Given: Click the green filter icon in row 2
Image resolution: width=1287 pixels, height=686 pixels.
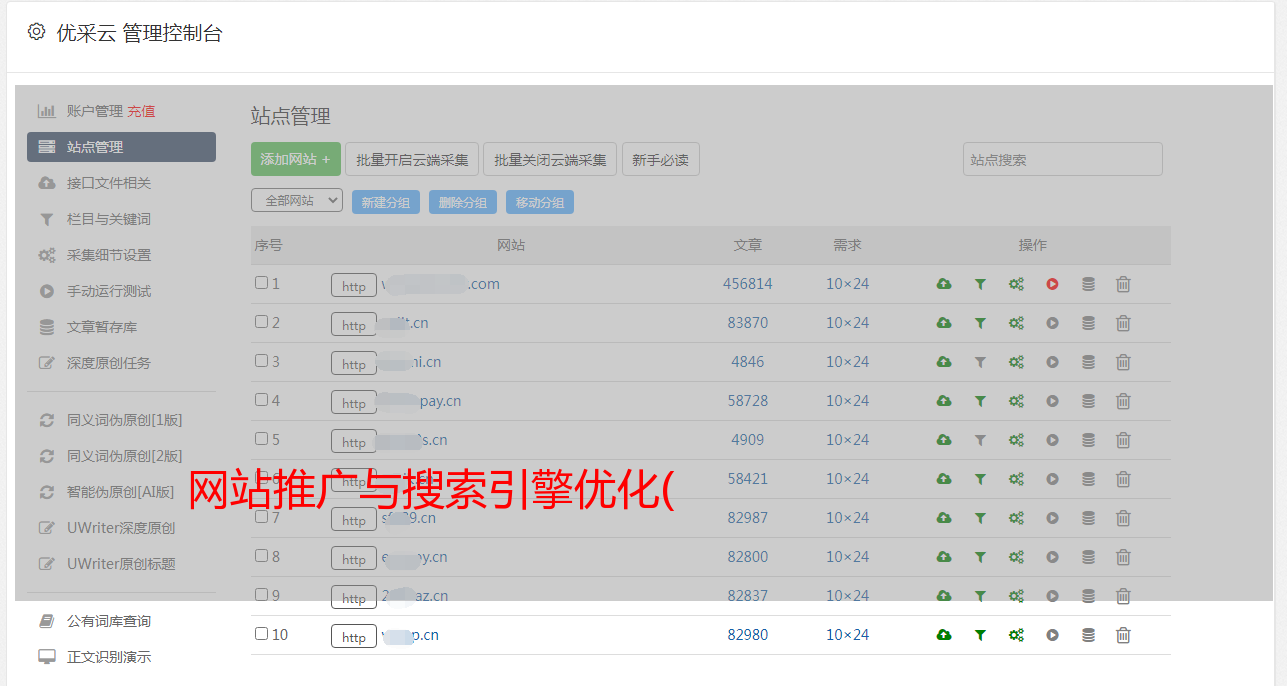Looking at the screenshot, I should pyautogui.click(x=980, y=323).
